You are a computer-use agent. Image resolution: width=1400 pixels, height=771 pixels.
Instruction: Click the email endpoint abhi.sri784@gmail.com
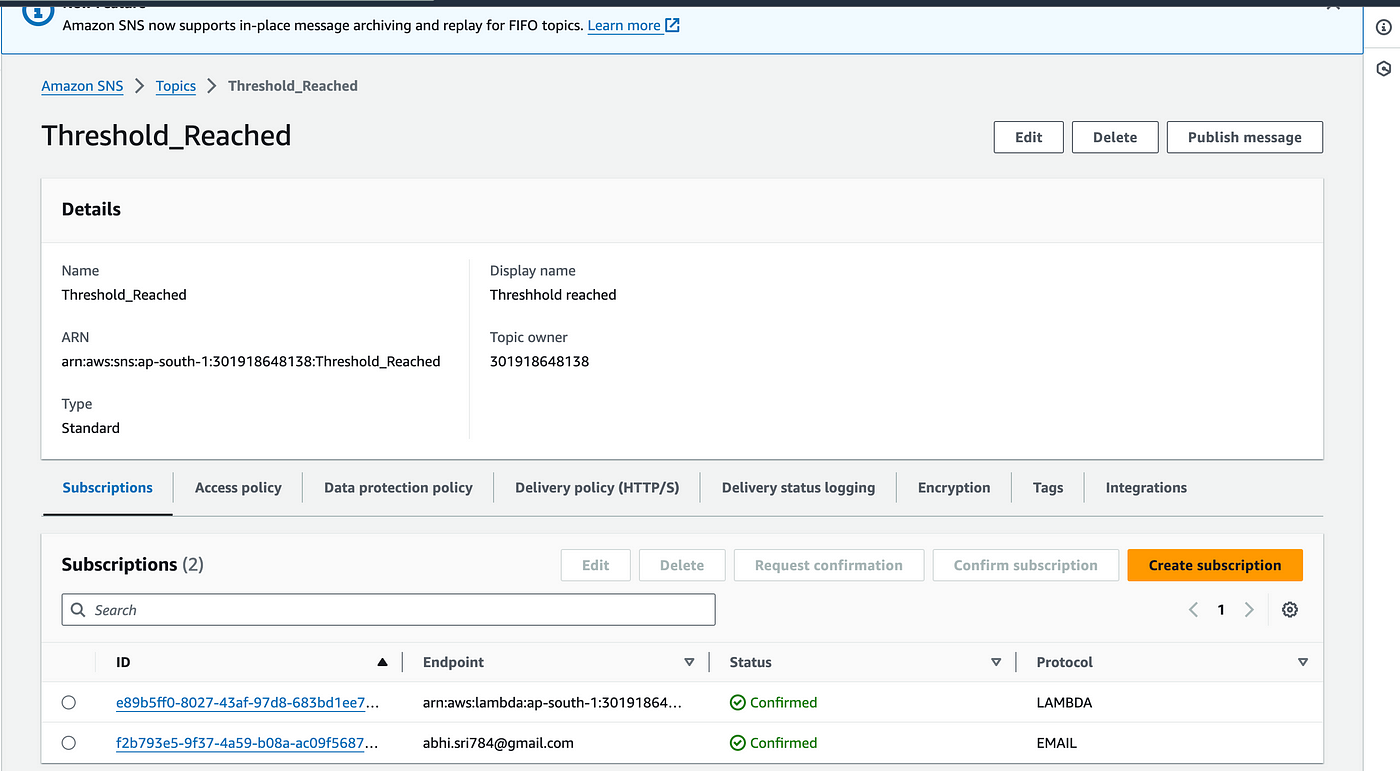click(498, 743)
